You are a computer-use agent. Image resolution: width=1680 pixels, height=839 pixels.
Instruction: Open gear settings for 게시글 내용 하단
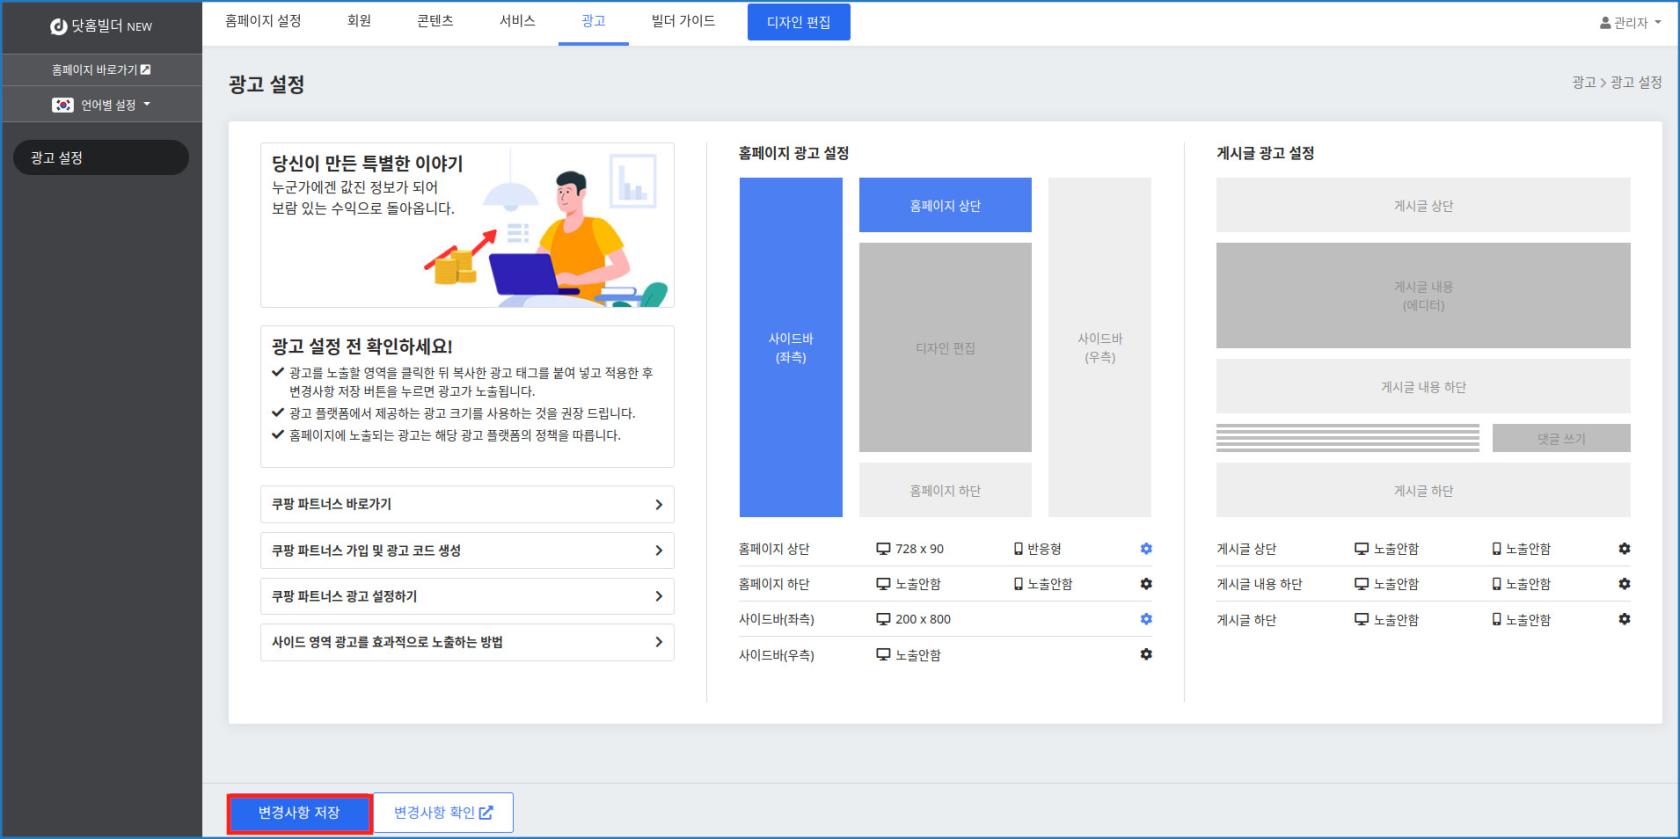[1624, 584]
